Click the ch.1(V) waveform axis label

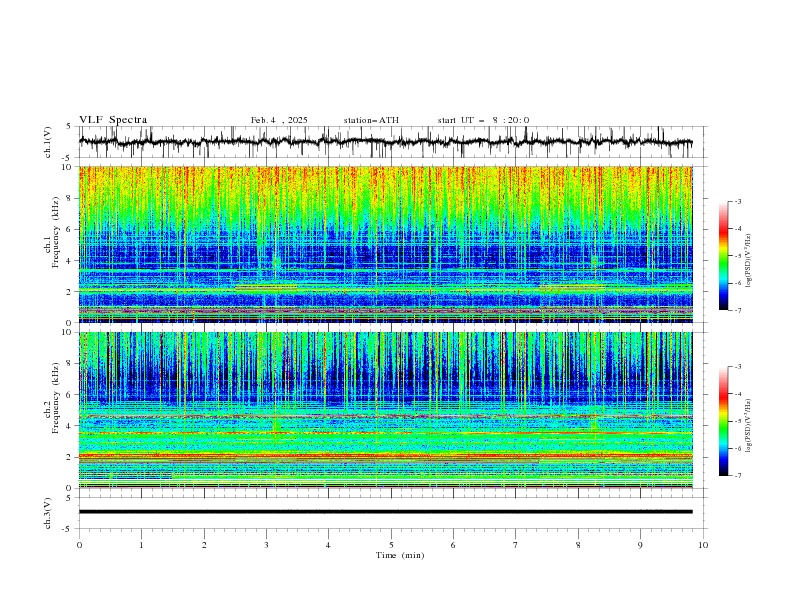point(48,142)
